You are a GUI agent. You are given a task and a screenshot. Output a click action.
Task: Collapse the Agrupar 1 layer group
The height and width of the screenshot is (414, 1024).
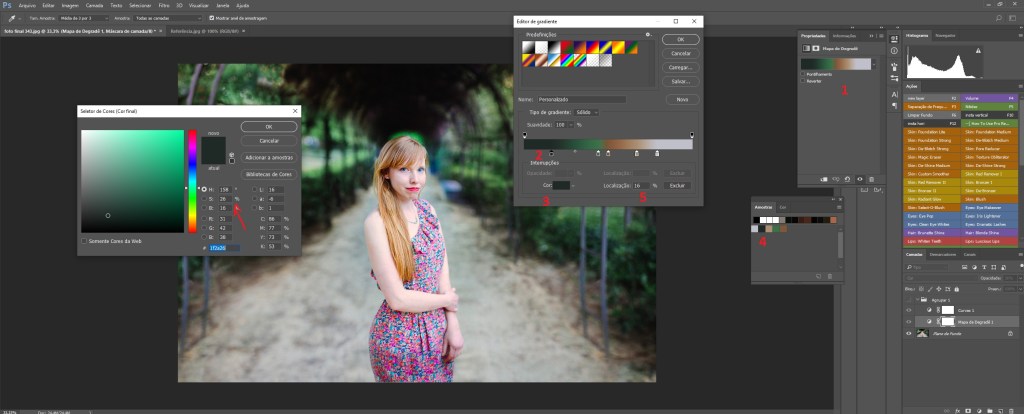click(x=919, y=298)
